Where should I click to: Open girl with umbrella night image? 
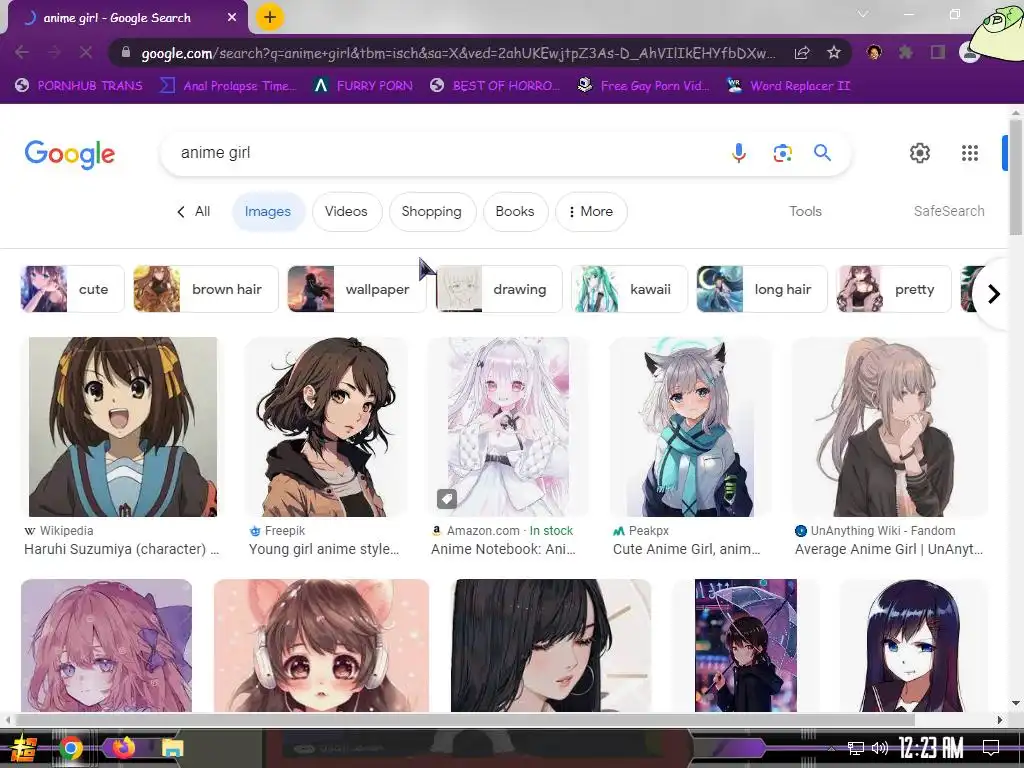pyautogui.click(x=746, y=645)
